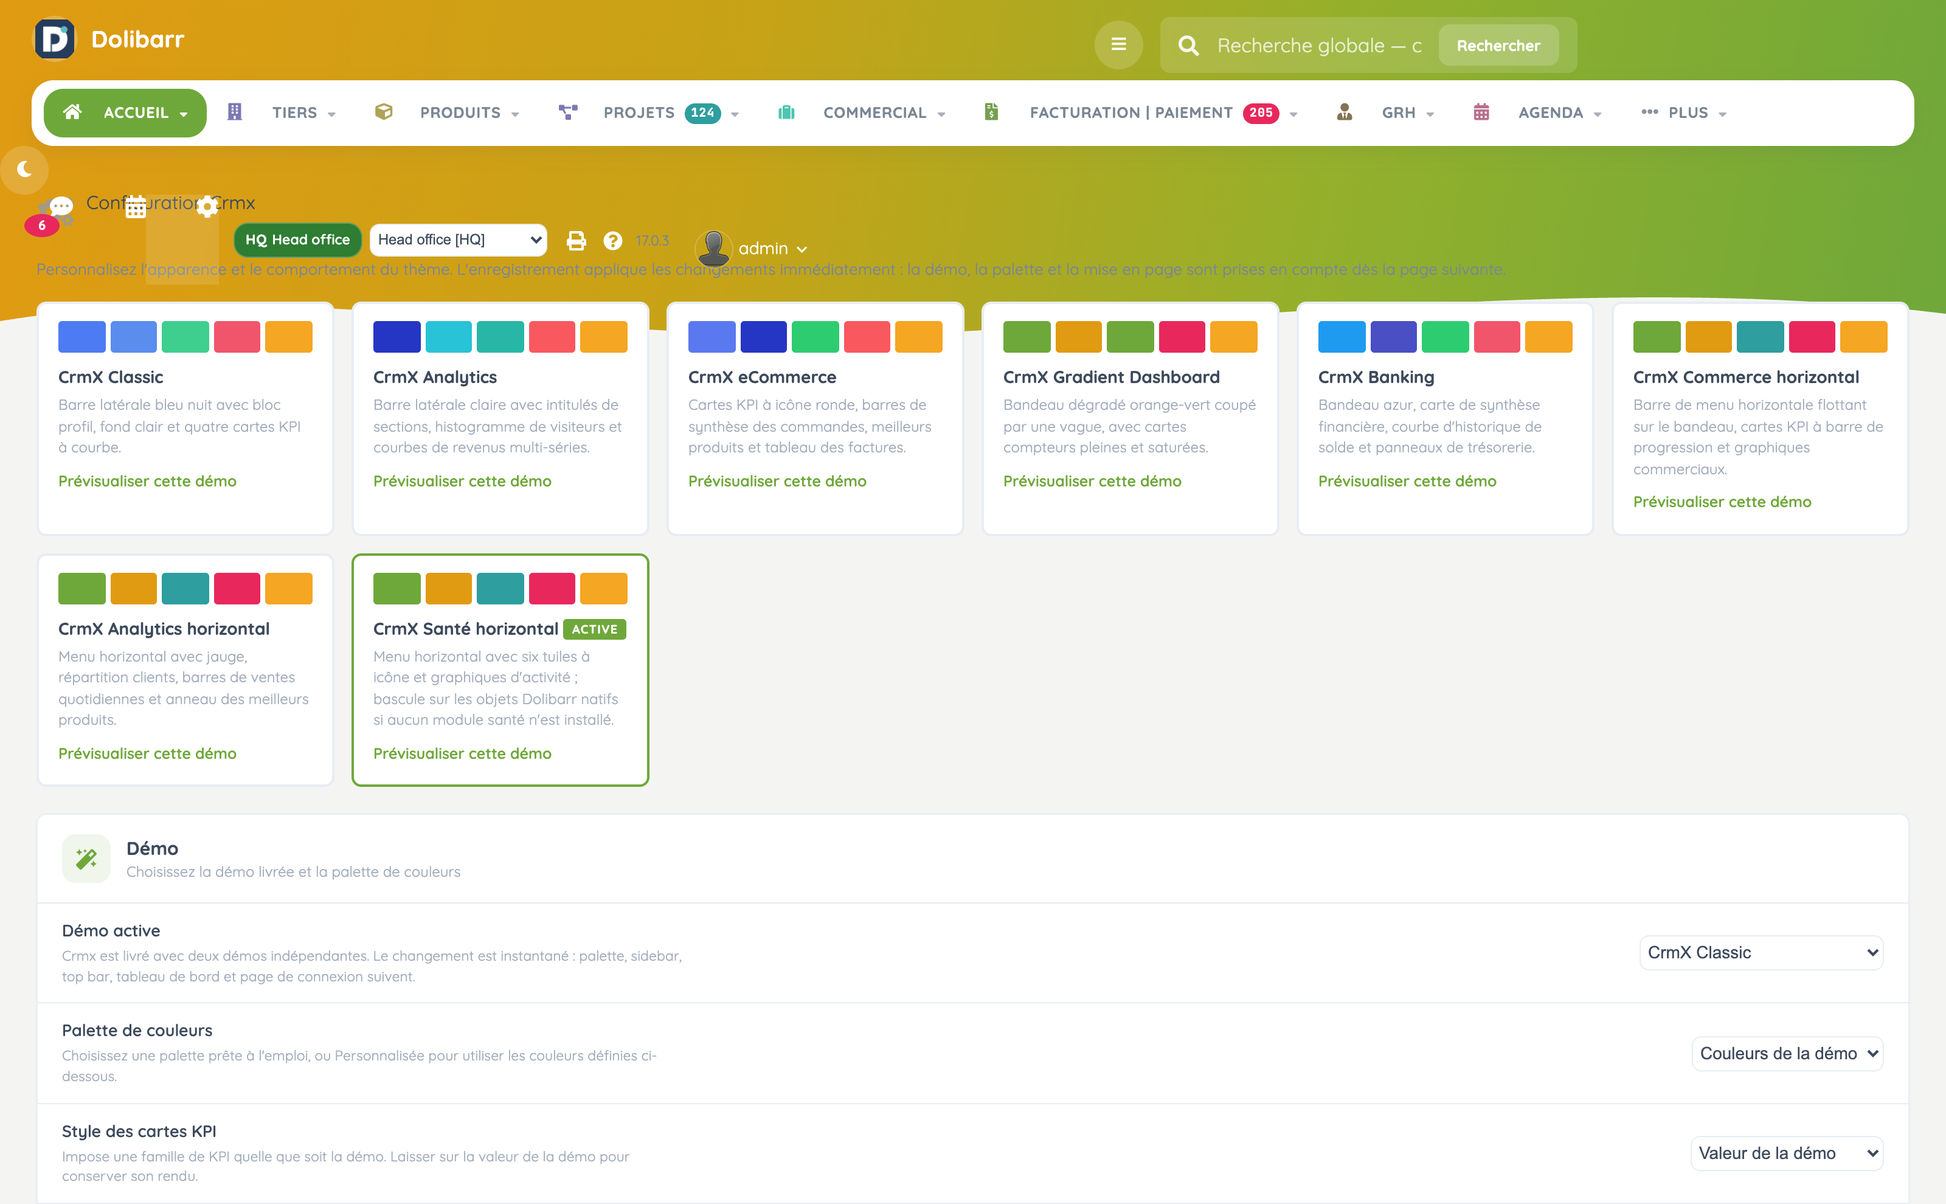Click the print icon

[x=576, y=240]
